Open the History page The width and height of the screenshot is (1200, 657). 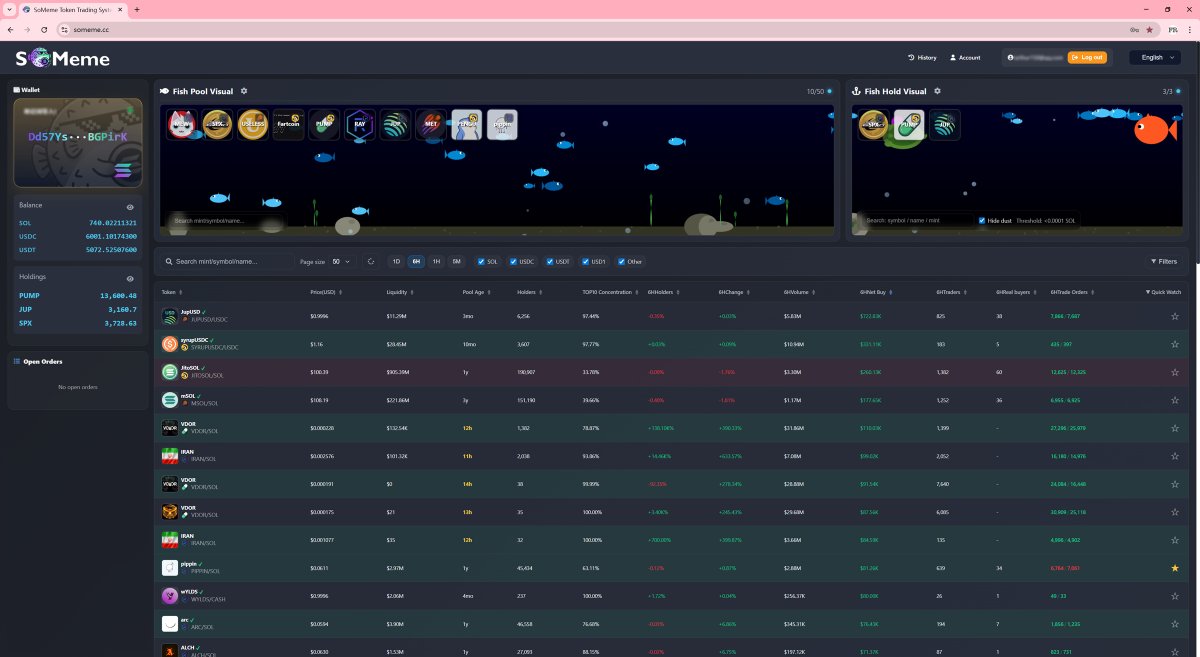(922, 57)
